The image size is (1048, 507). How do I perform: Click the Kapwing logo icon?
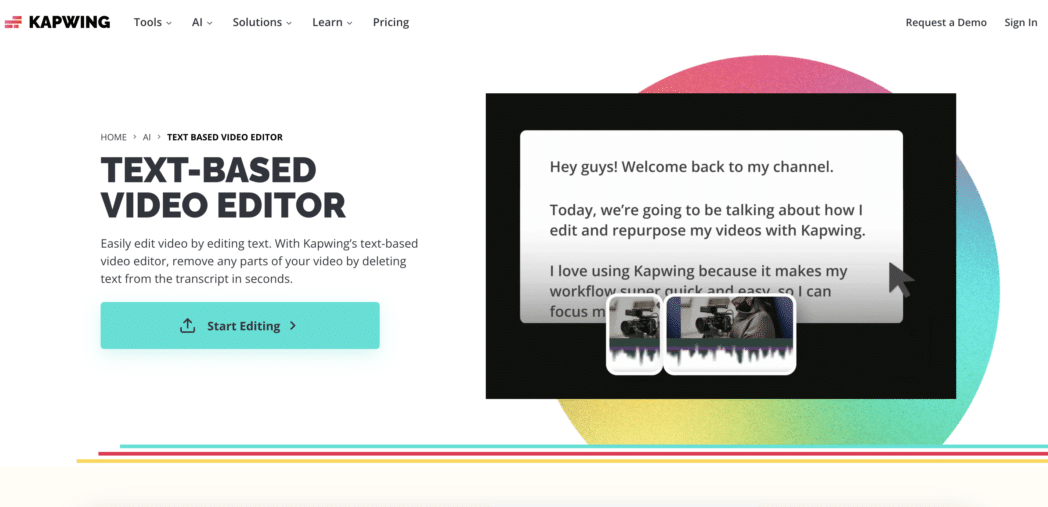coord(13,22)
